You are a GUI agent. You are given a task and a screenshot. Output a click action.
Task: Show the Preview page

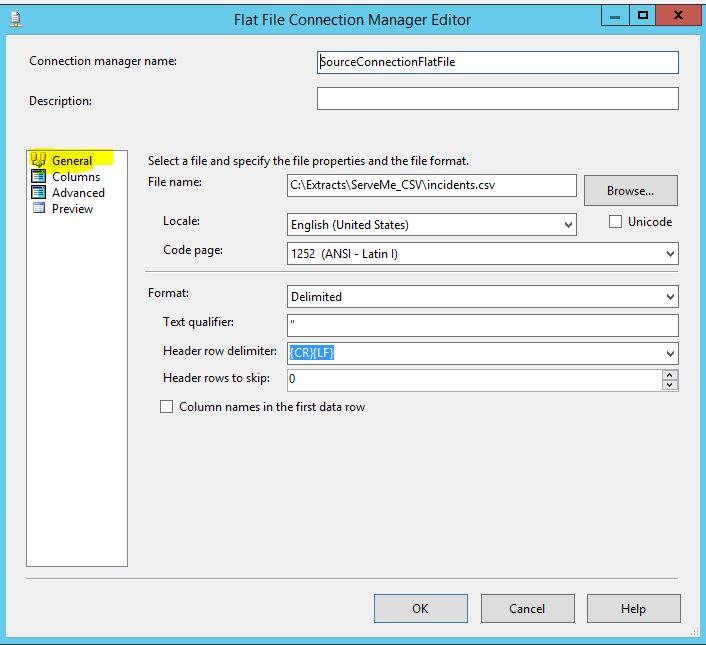point(72,209)
